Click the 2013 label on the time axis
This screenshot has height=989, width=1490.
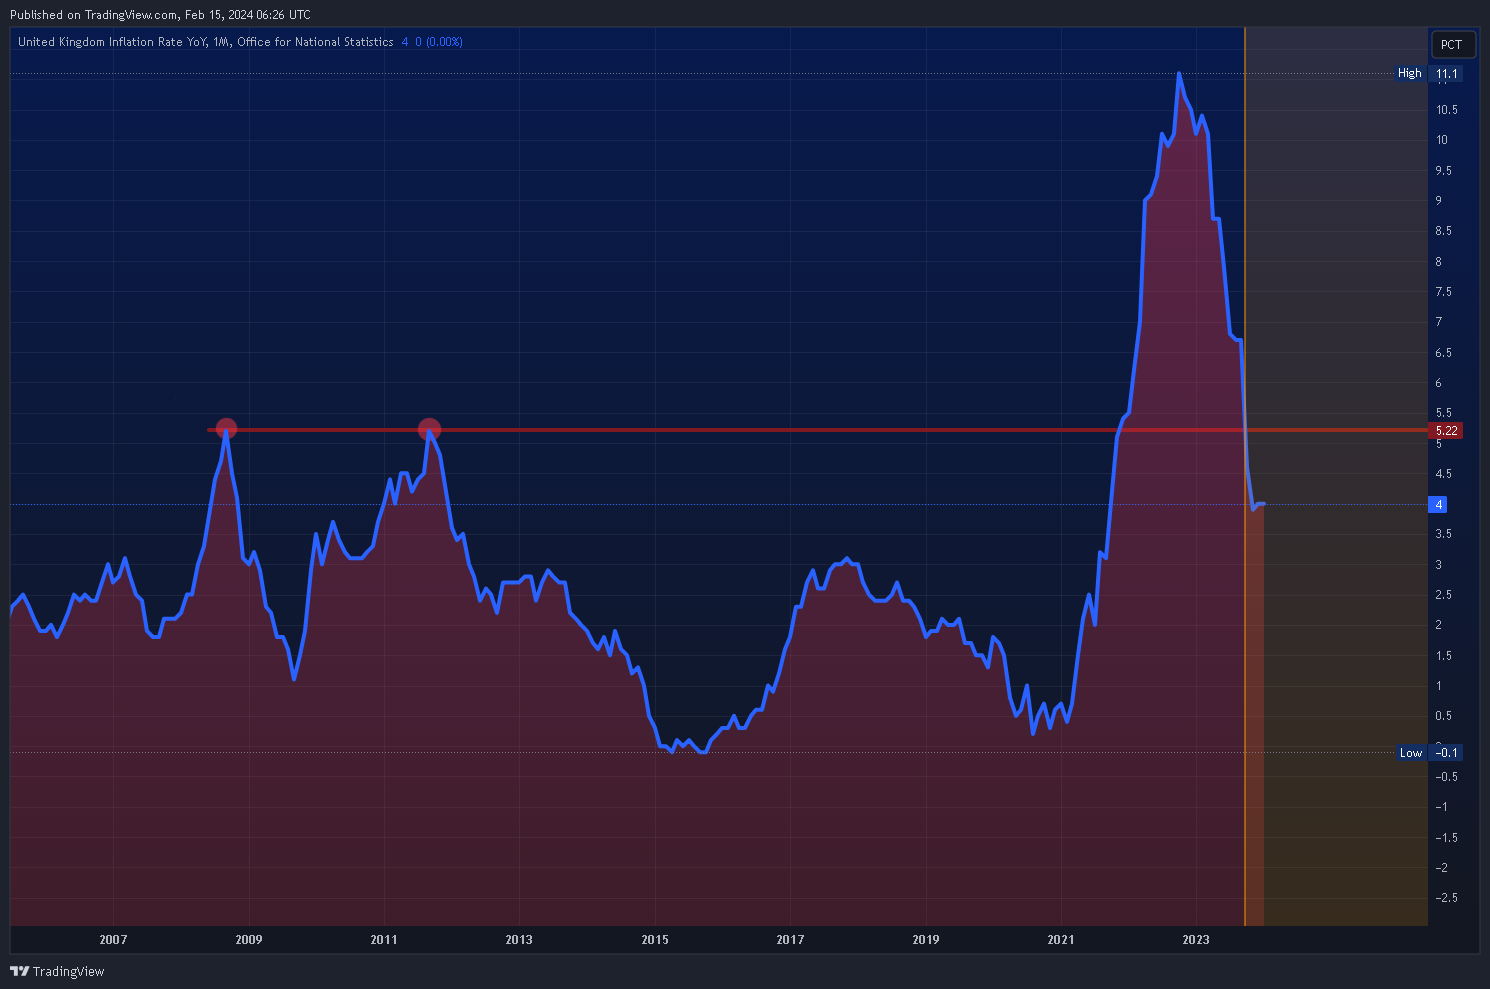click(519, 939)
